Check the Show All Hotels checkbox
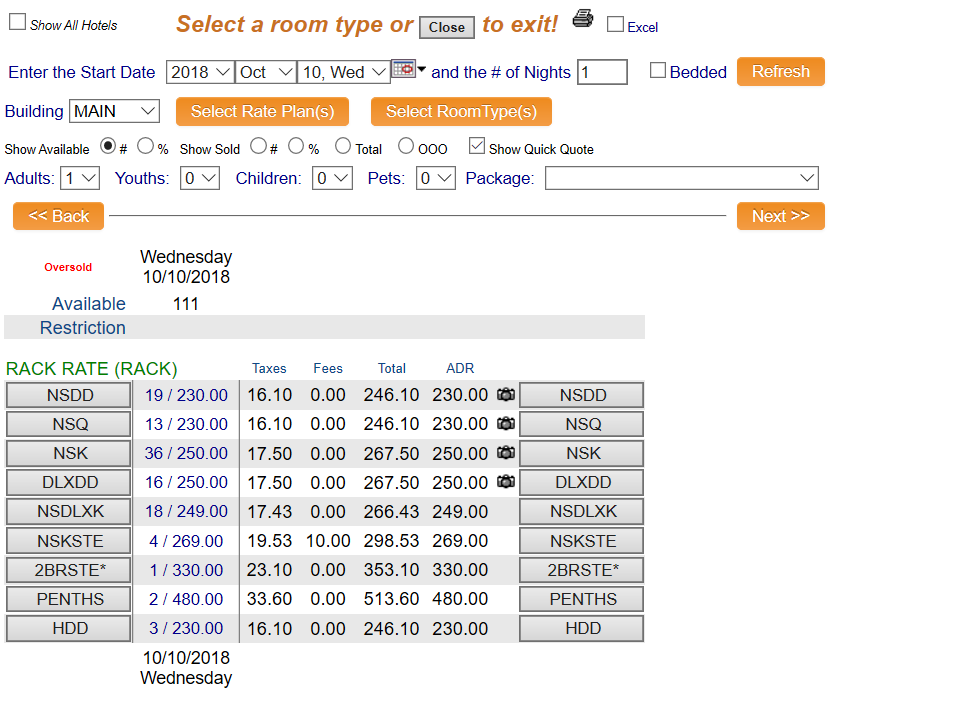Image resolution: width=956 pixels, height=701 pixels. [x=17, y=23]
